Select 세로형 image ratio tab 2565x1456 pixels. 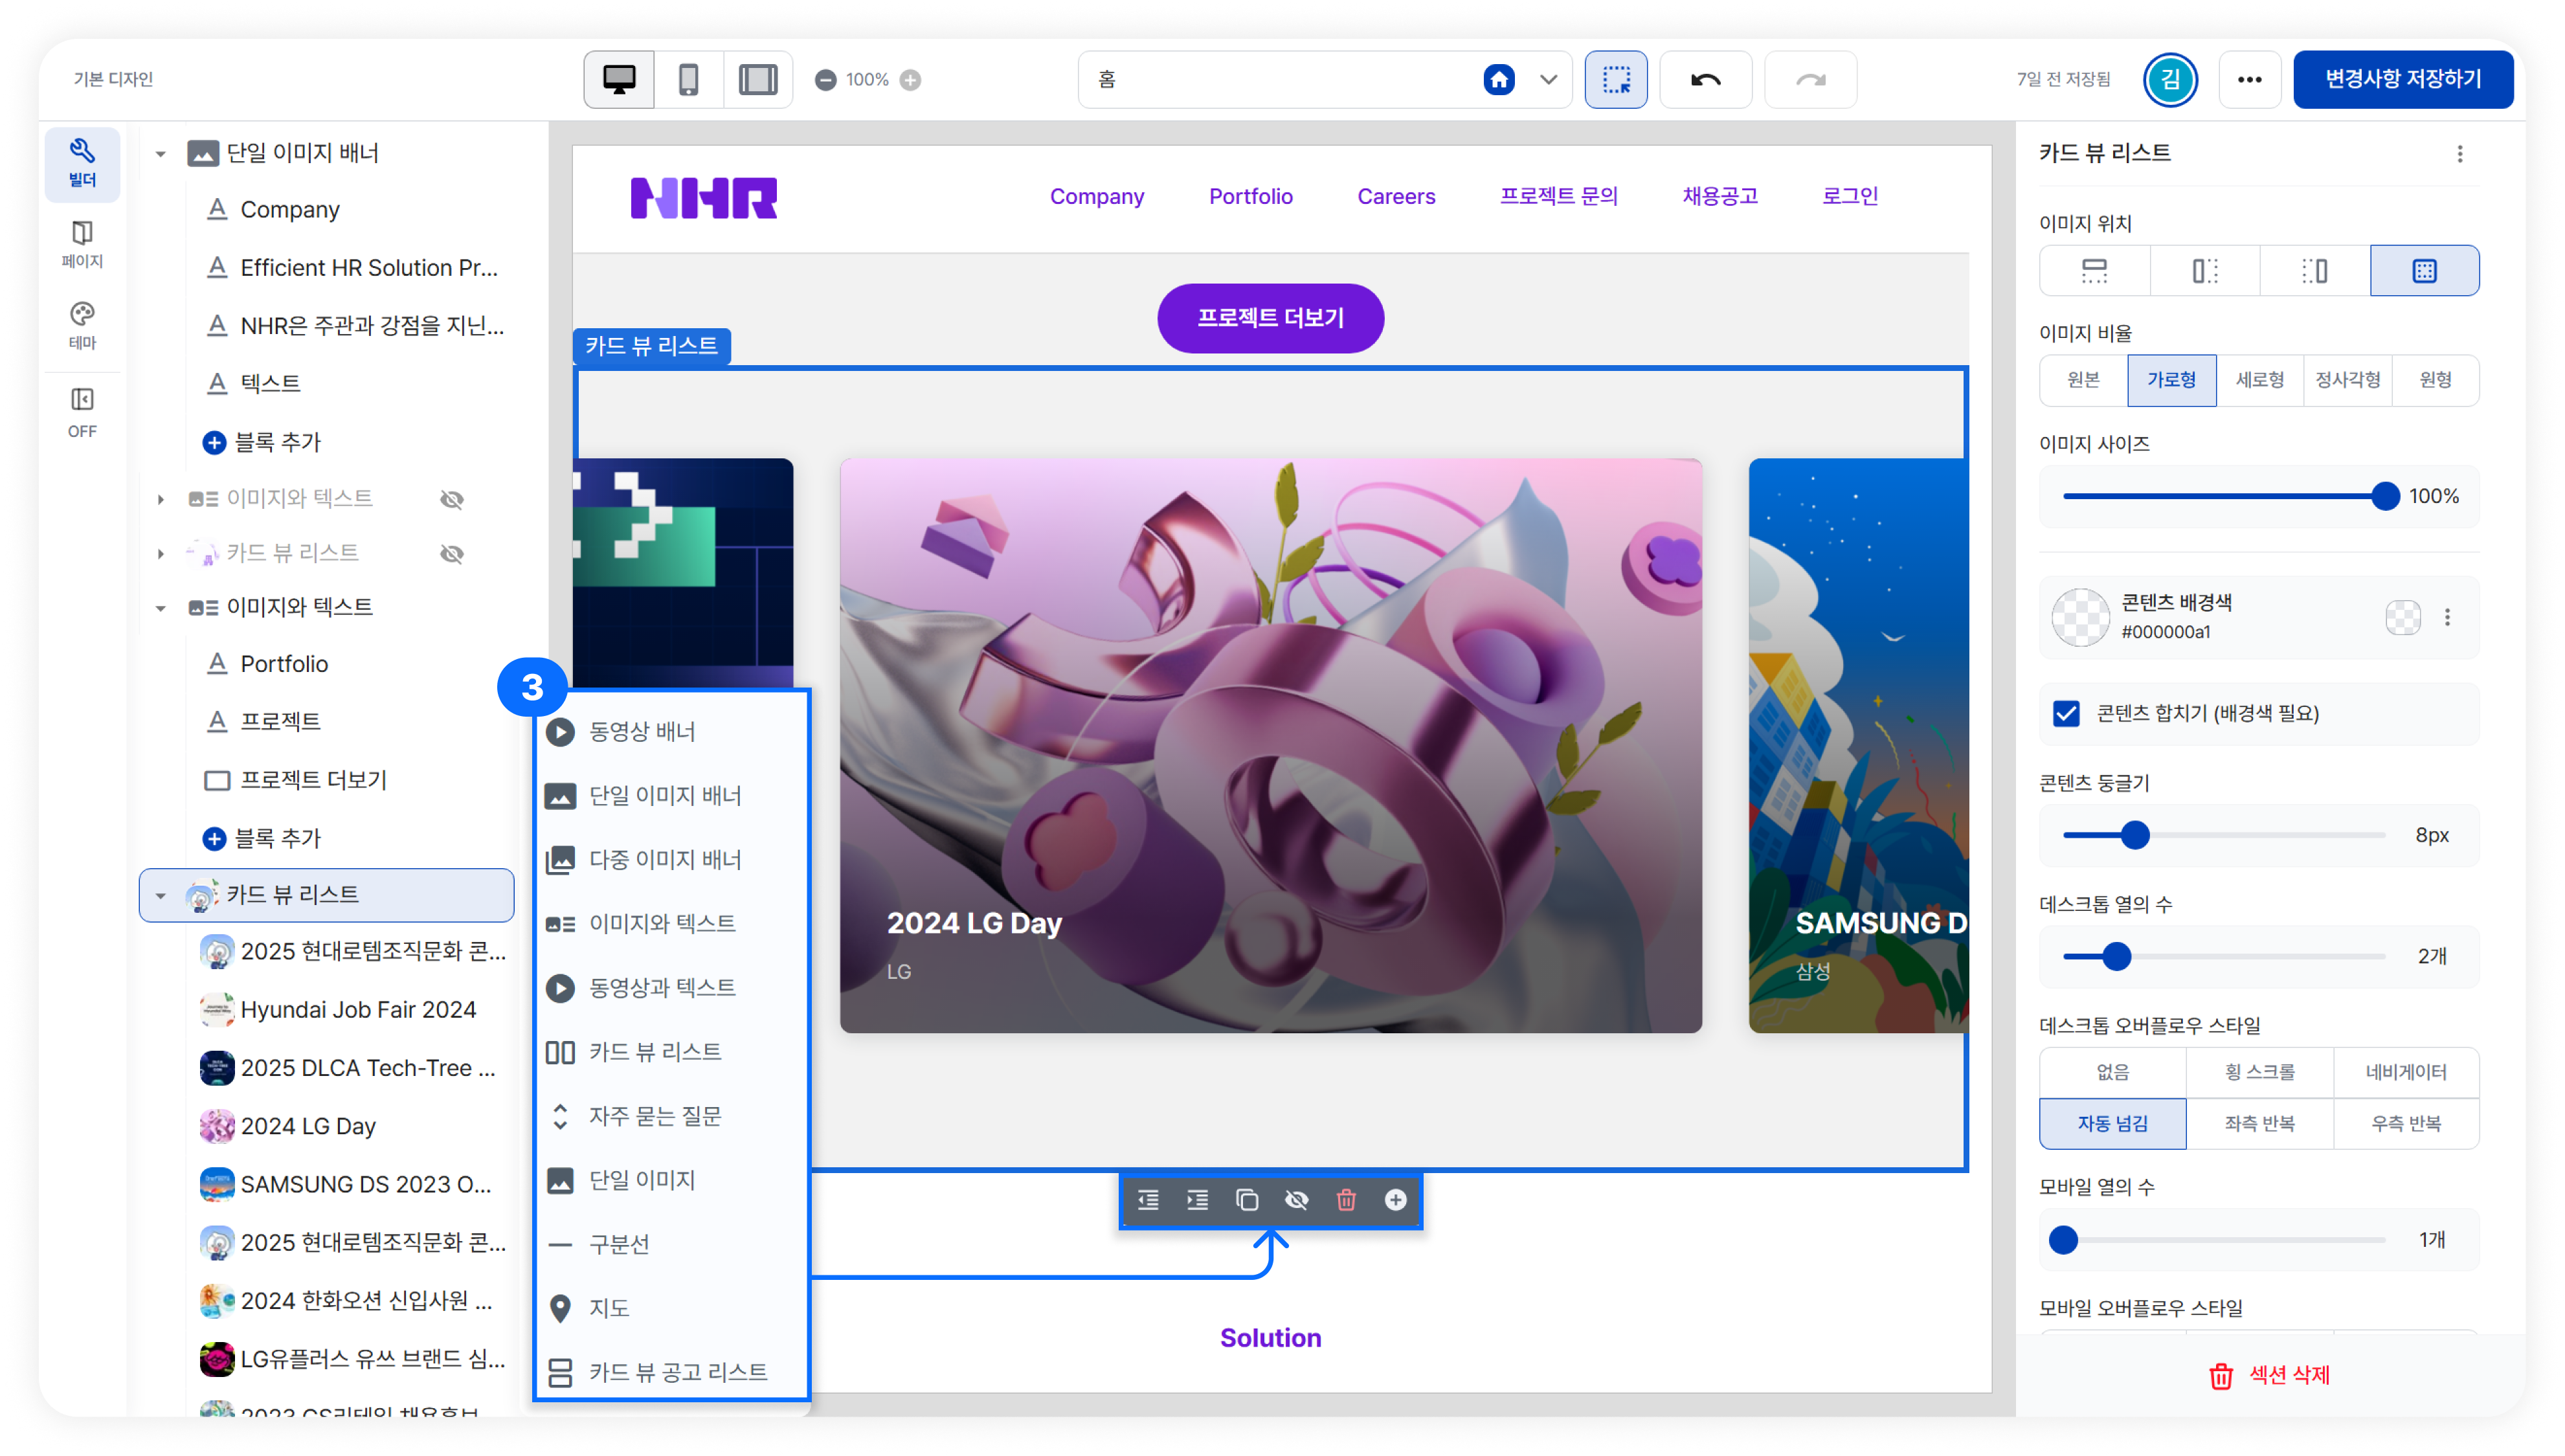point(2259,380)
